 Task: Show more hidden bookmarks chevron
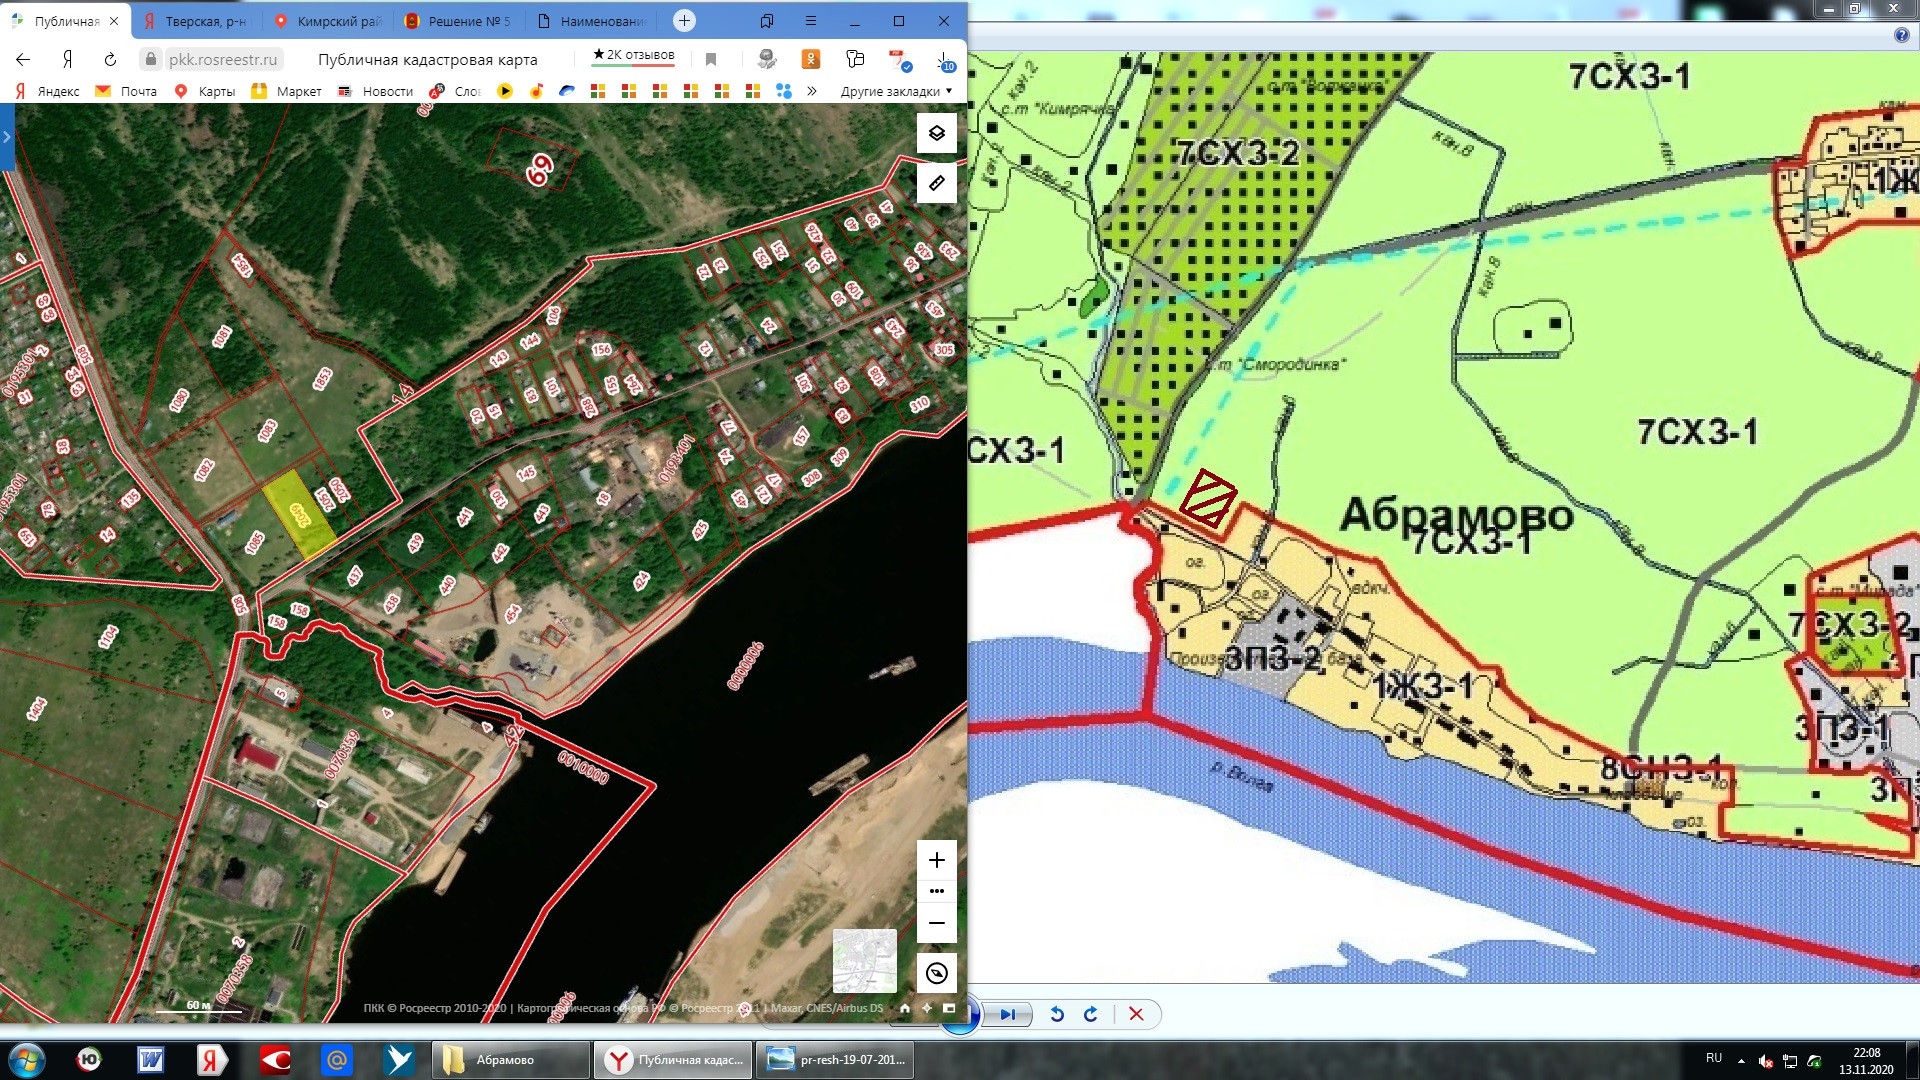tap(812, 91)
